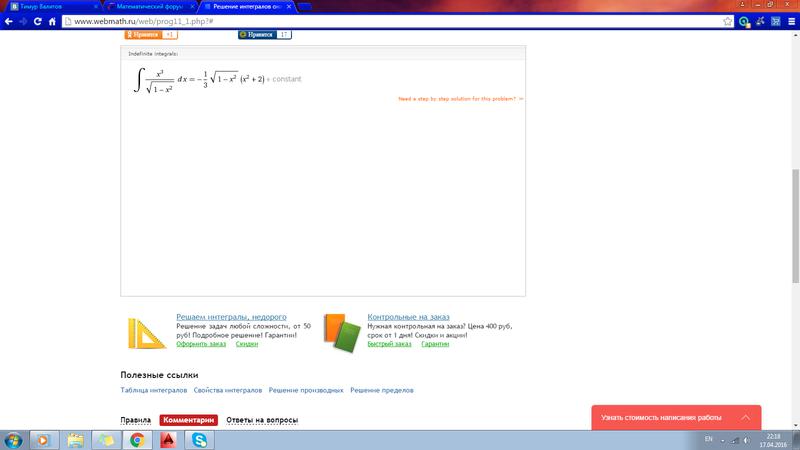The width and height of the screenshot is (800, 450).
Task: Click the orange and green books image
Action: 342,332
